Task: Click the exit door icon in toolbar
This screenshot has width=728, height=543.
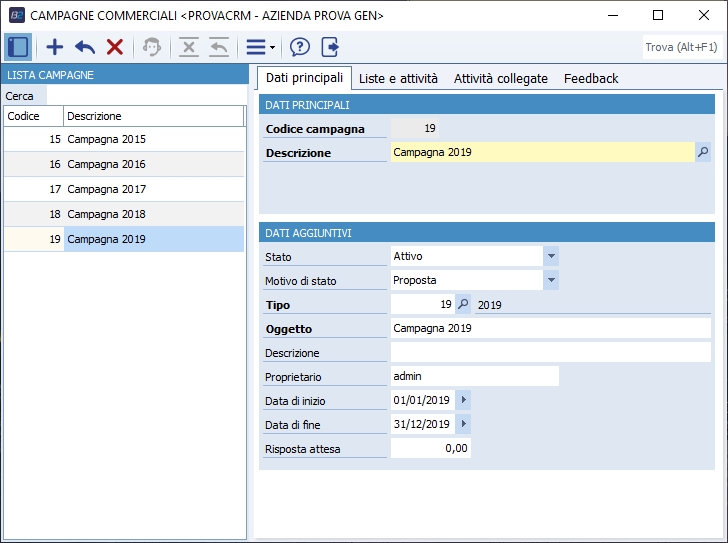Action: tap(330, 47)
